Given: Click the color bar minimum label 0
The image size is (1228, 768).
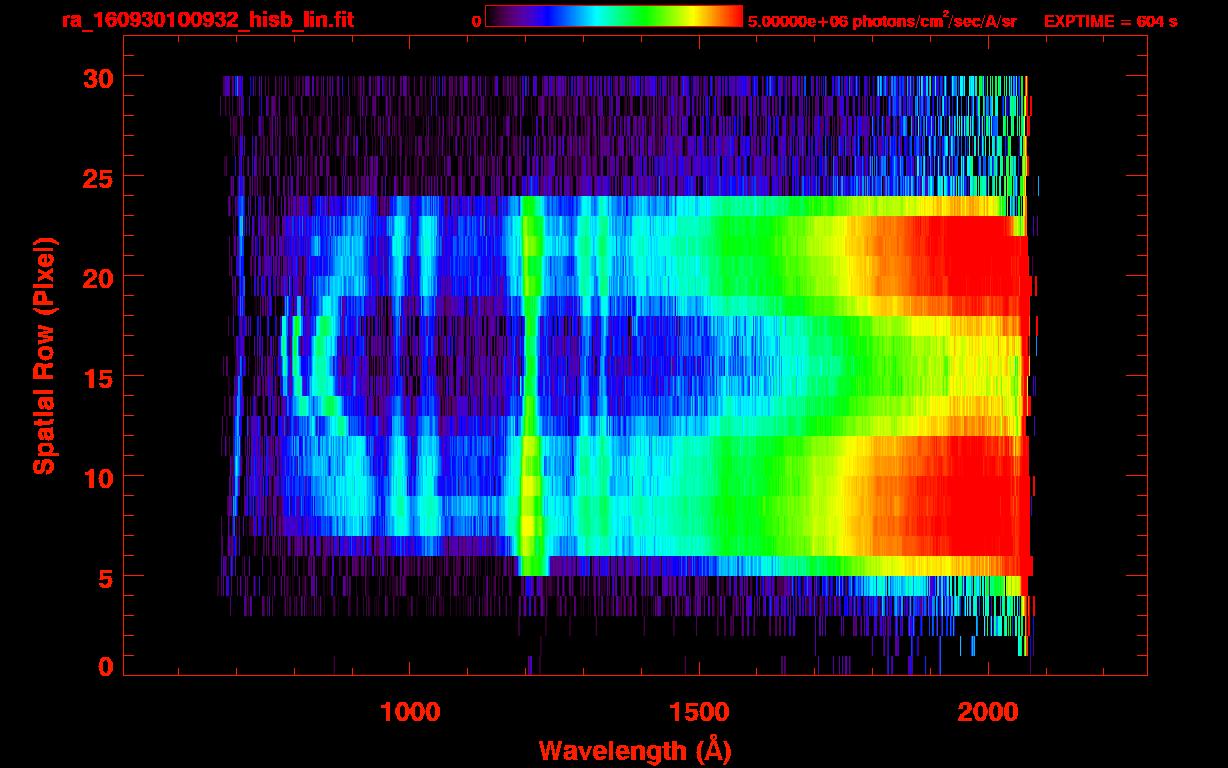Looking at the screenshot, I should click(x=476, y=21).
